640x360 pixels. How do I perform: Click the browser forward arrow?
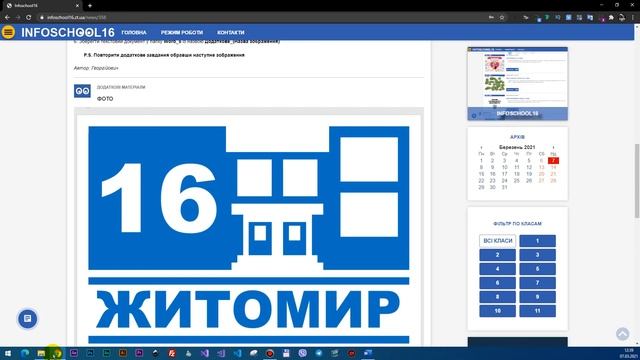(x=18, y=18)
